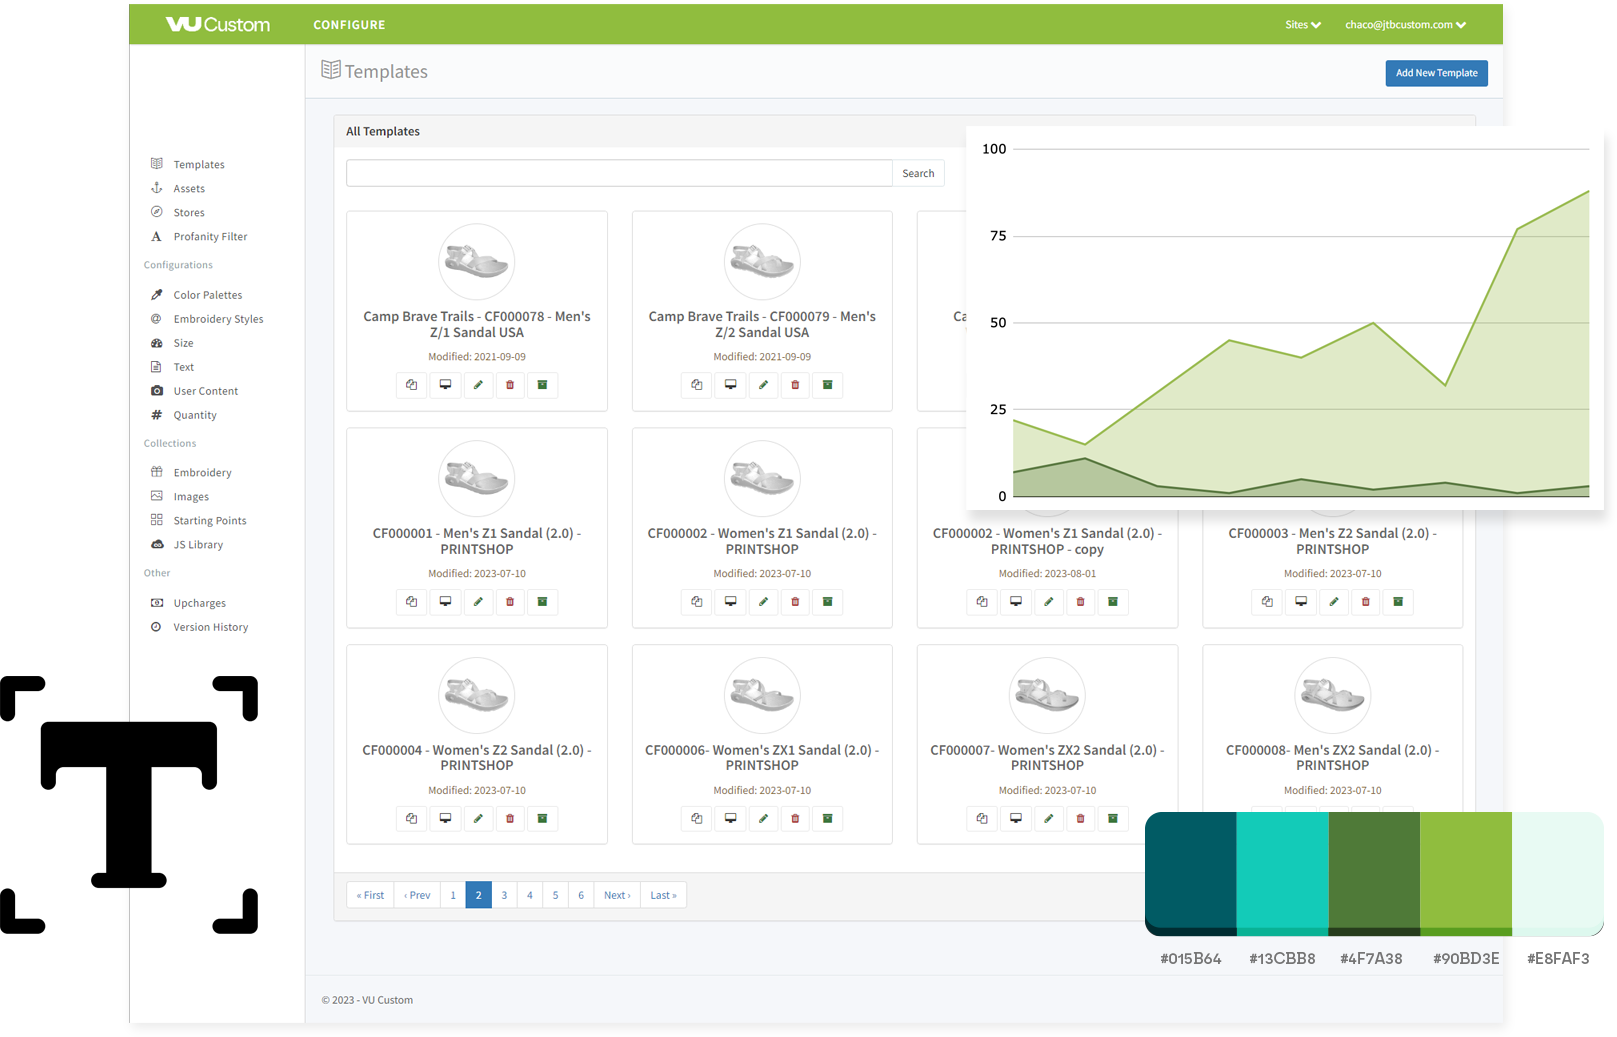Copy the CF000079 Men's Z/2 Sandal template
1617x1037 pixels.
tap(697, 385)
